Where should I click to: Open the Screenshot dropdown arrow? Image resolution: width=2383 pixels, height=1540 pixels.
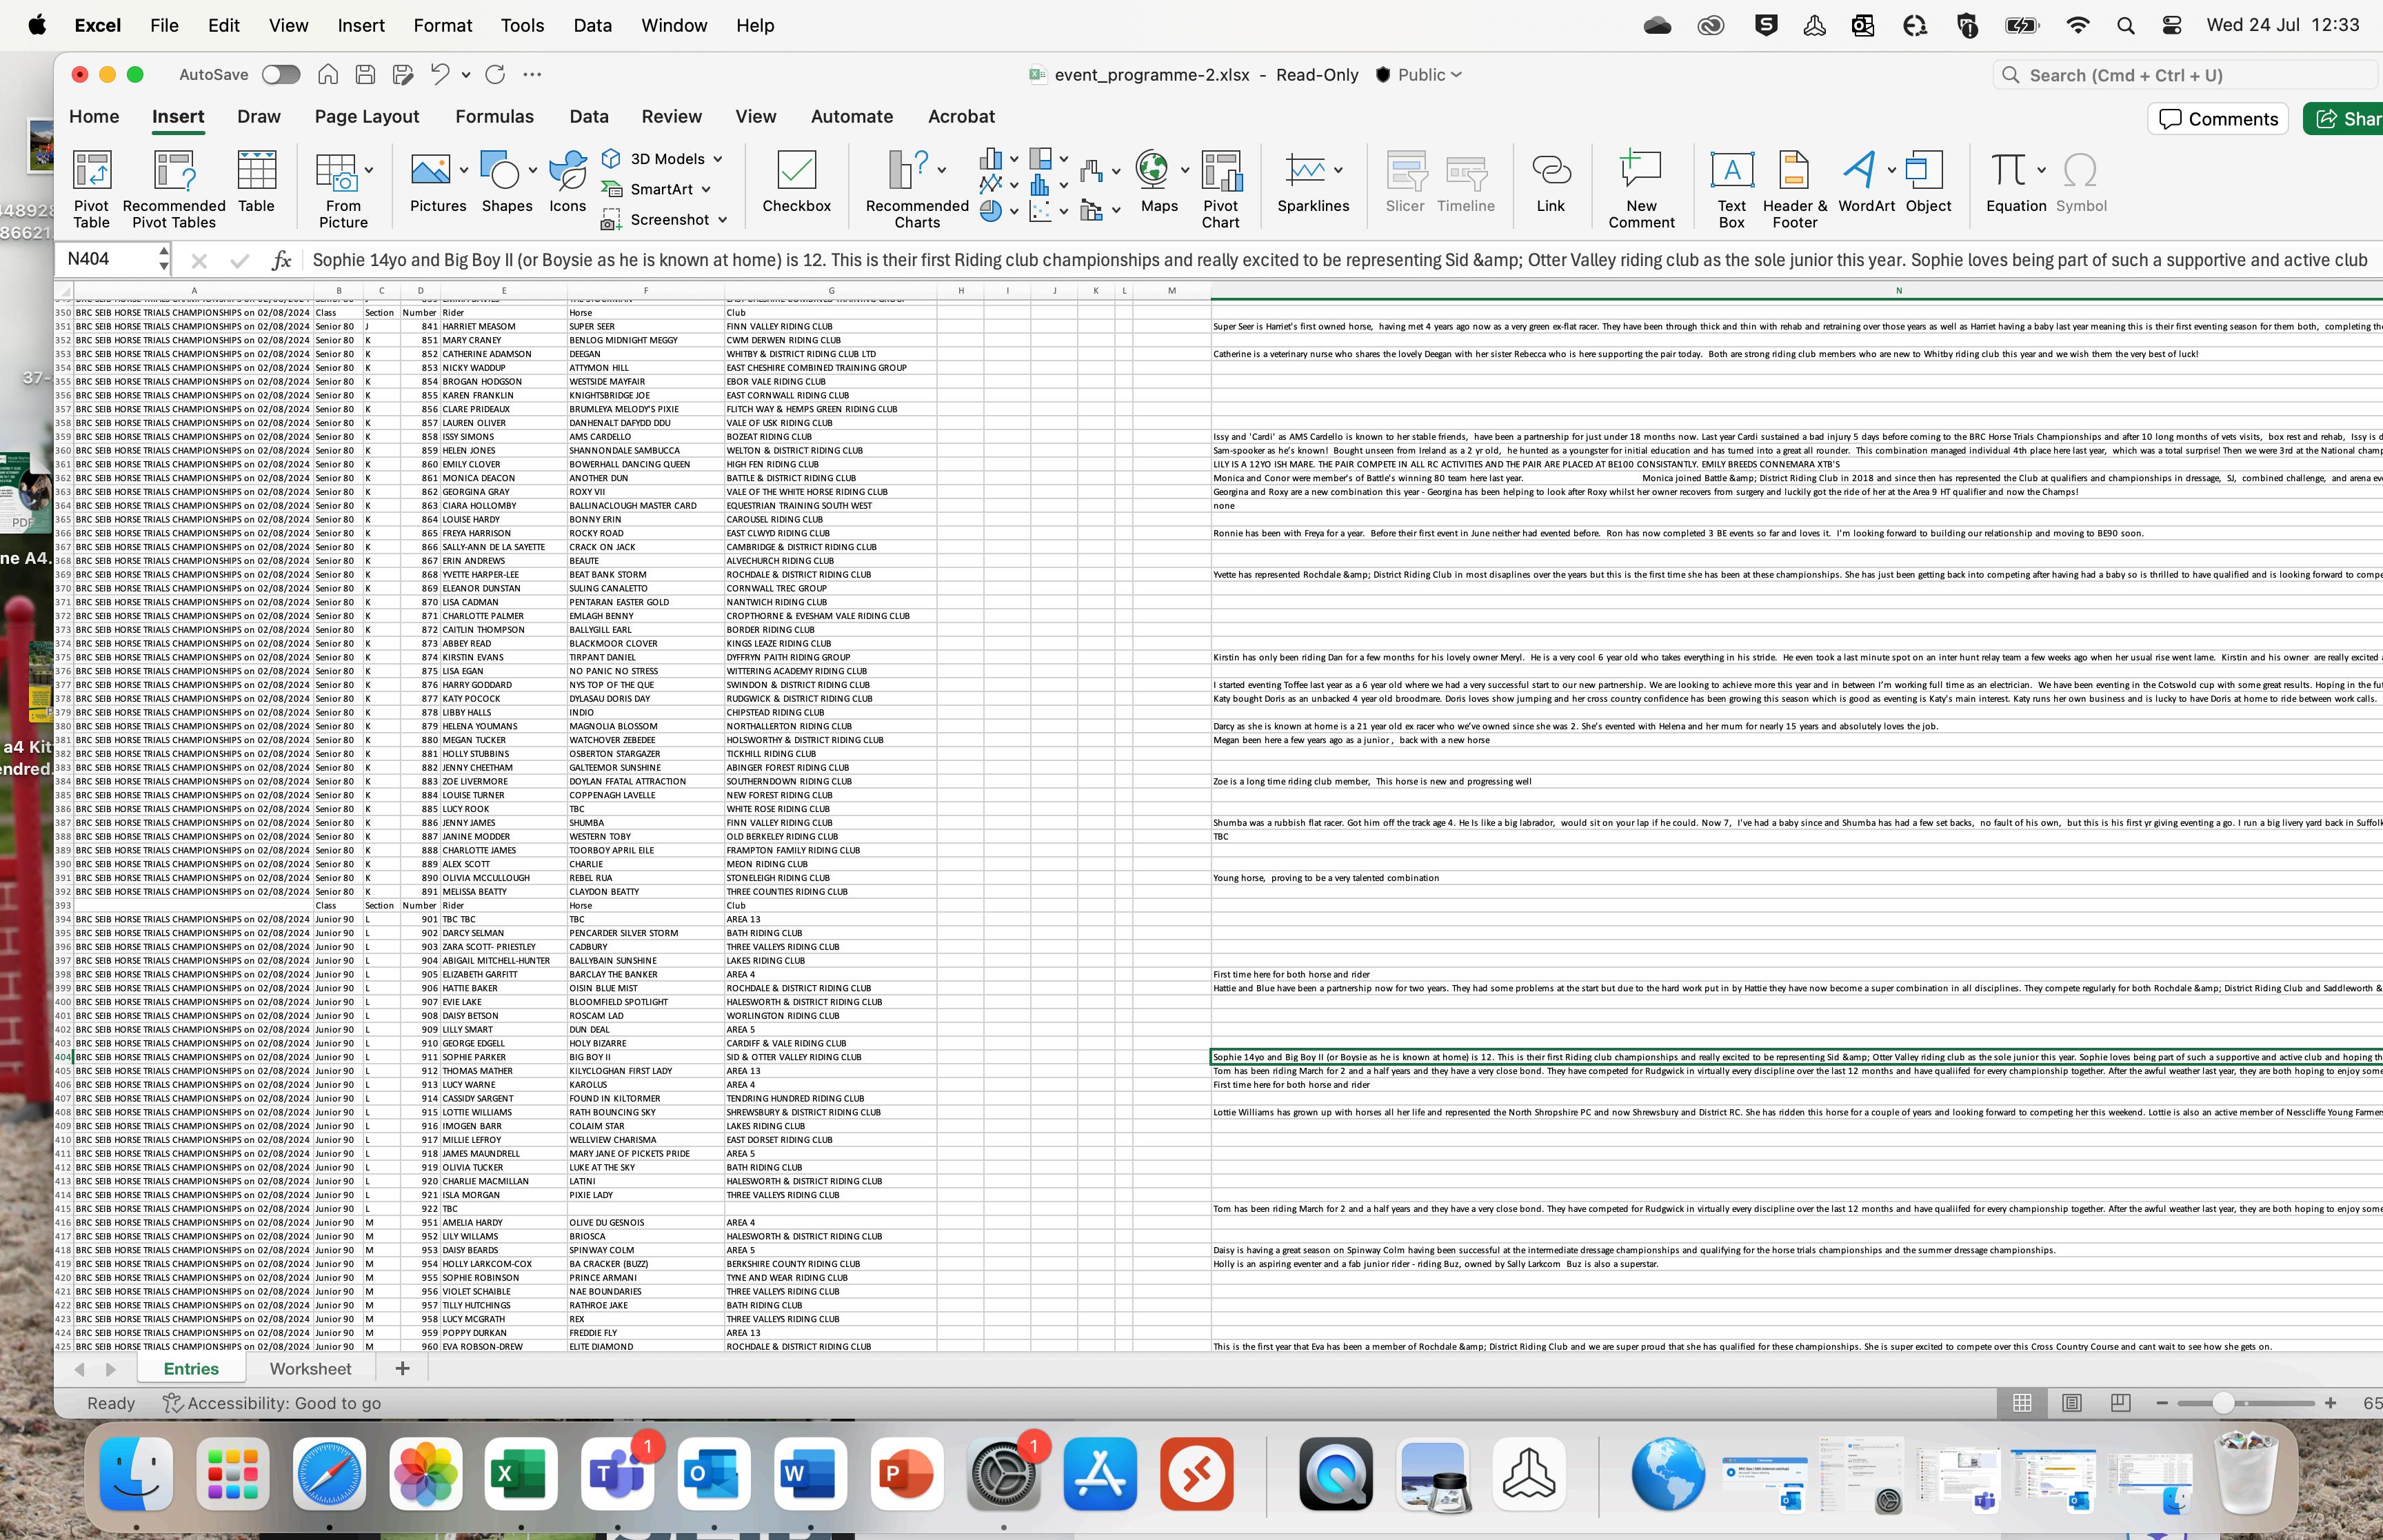tap(723, 220)
